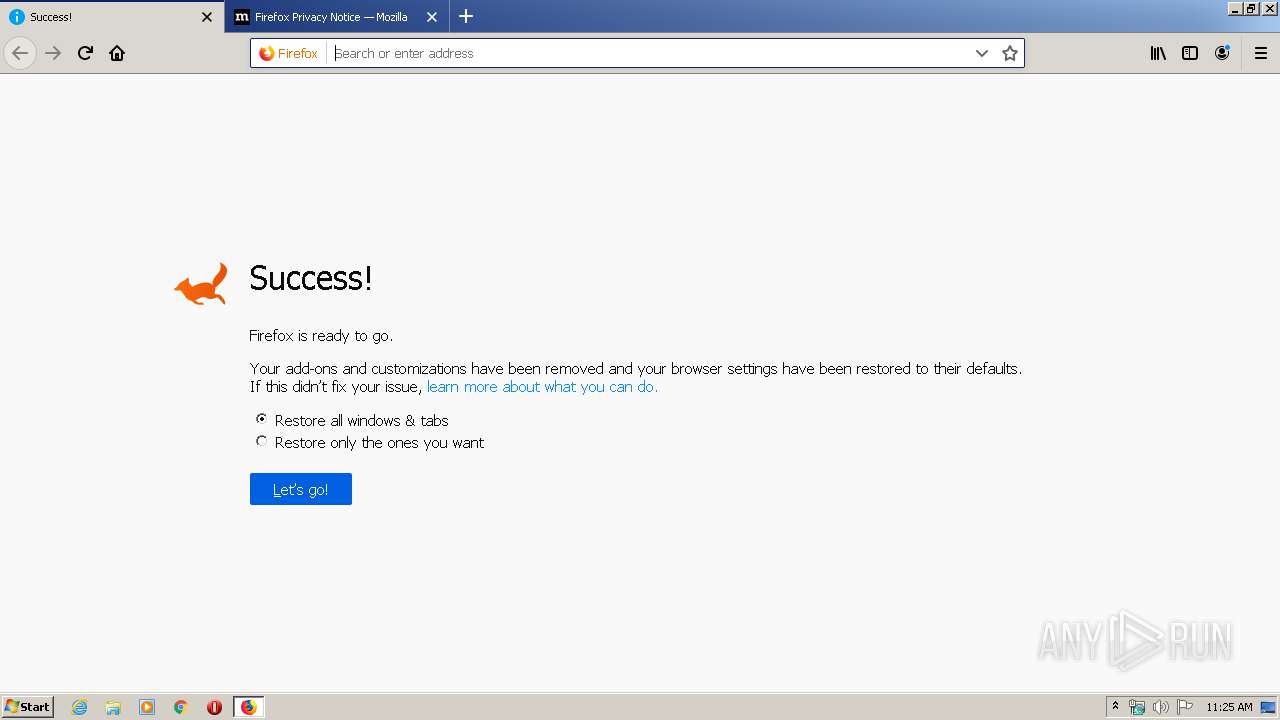
Task: Launch Internet Explorer from taskbar
Action: [x=79, y=707]
